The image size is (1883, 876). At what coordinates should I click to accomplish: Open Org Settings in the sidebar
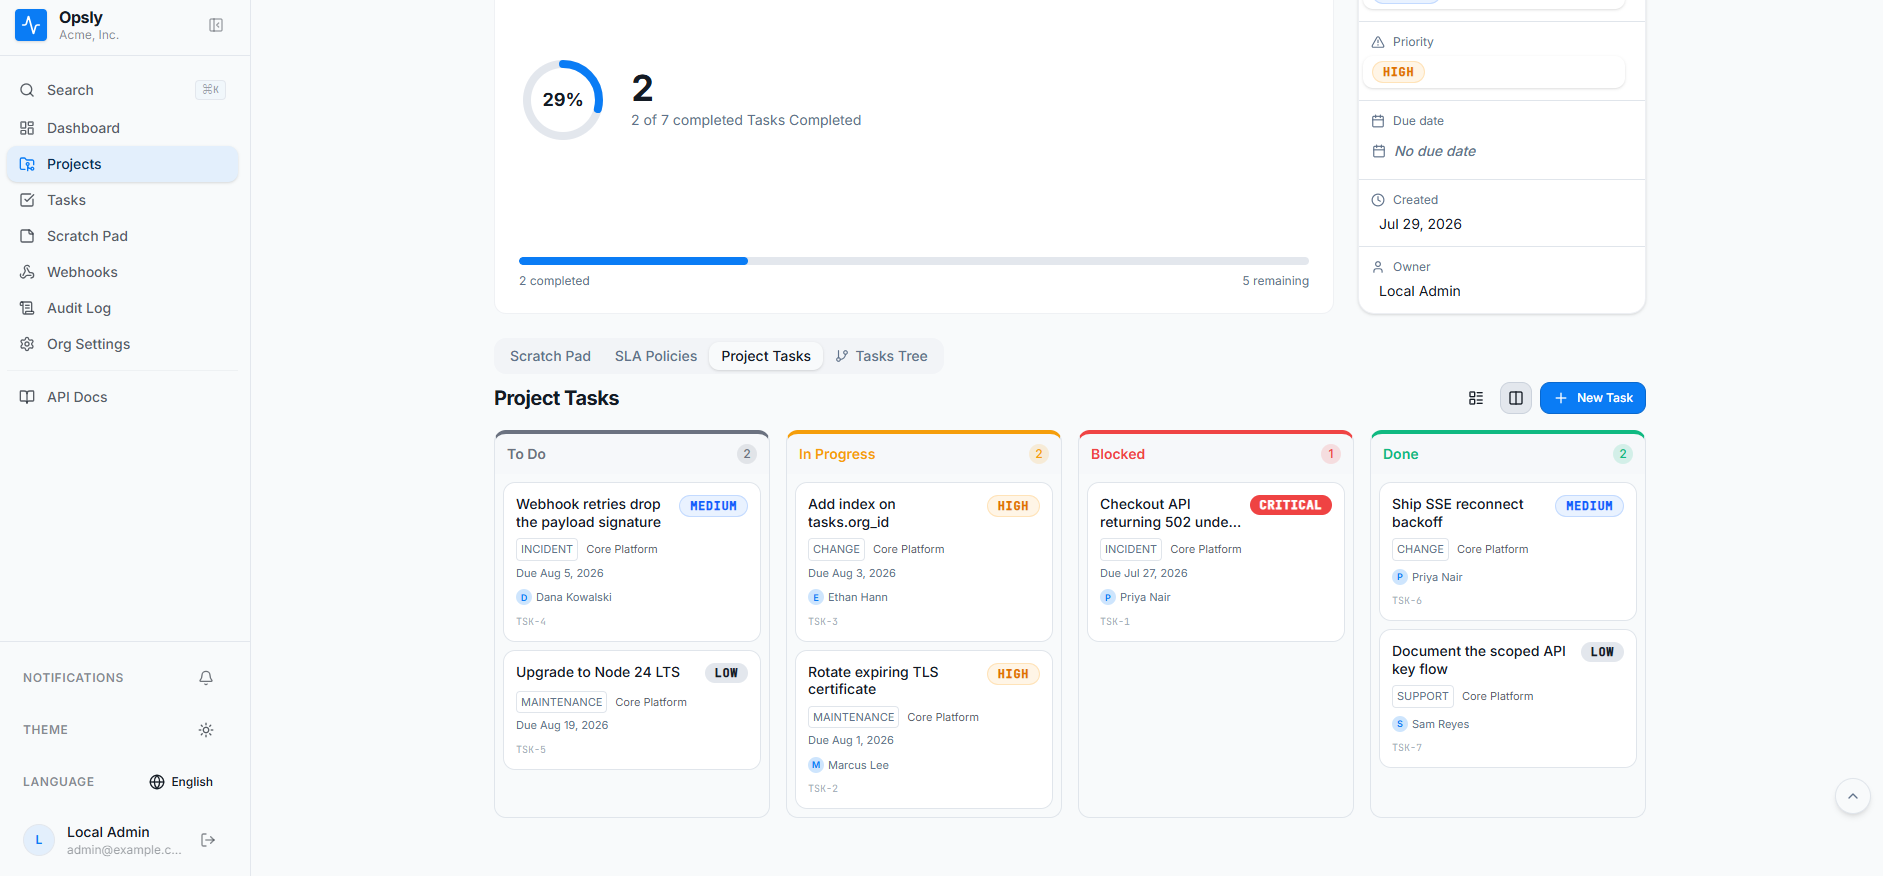(x=122, y=344)
